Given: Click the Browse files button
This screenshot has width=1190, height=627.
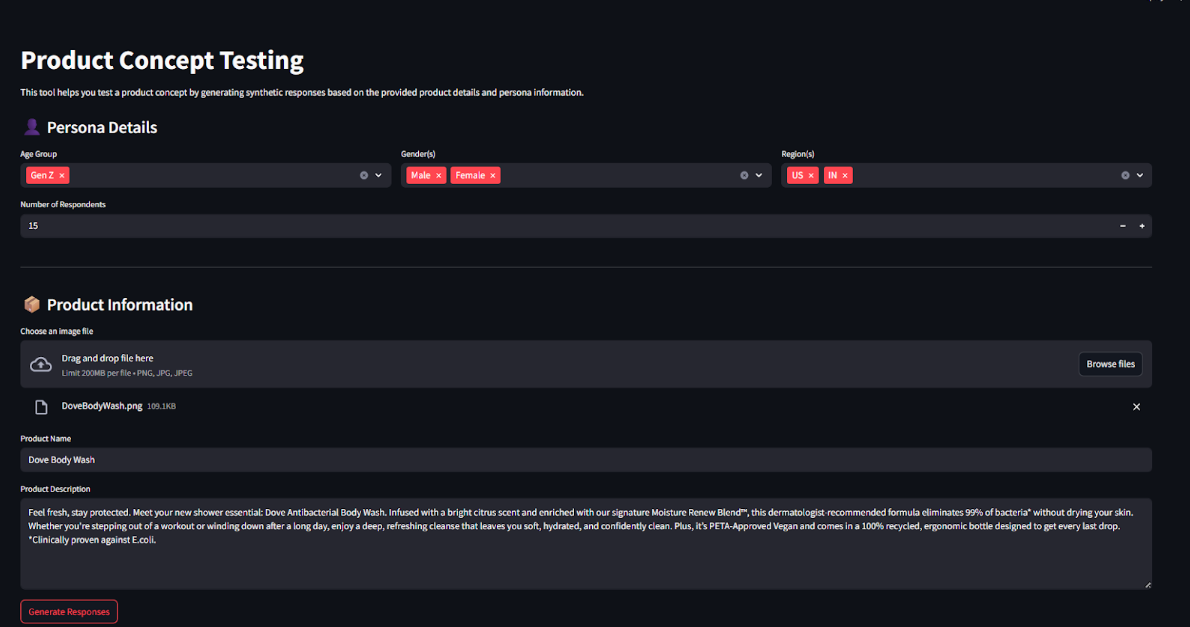Looking at the screenshot, I should pyautogui.click(x=1110, y=364).
